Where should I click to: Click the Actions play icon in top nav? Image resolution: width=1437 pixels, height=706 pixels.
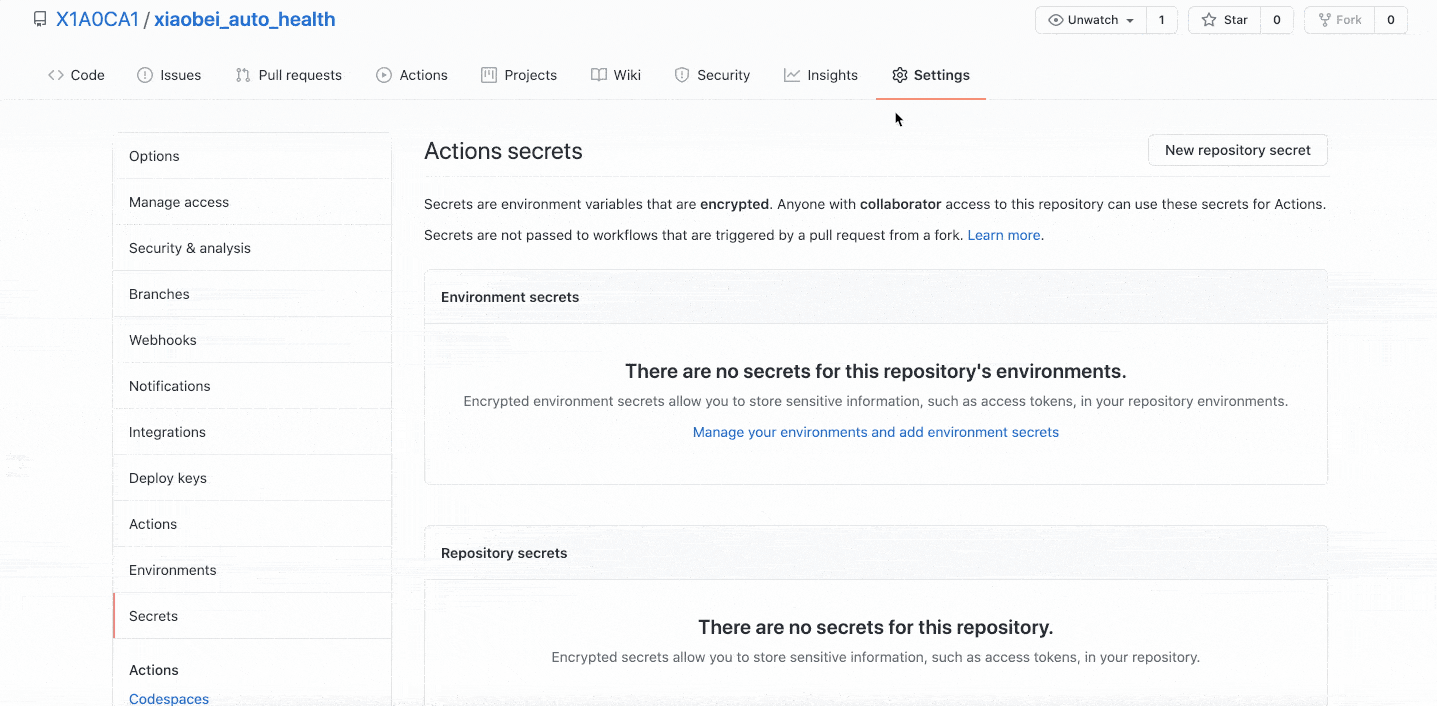pos(384,75)
